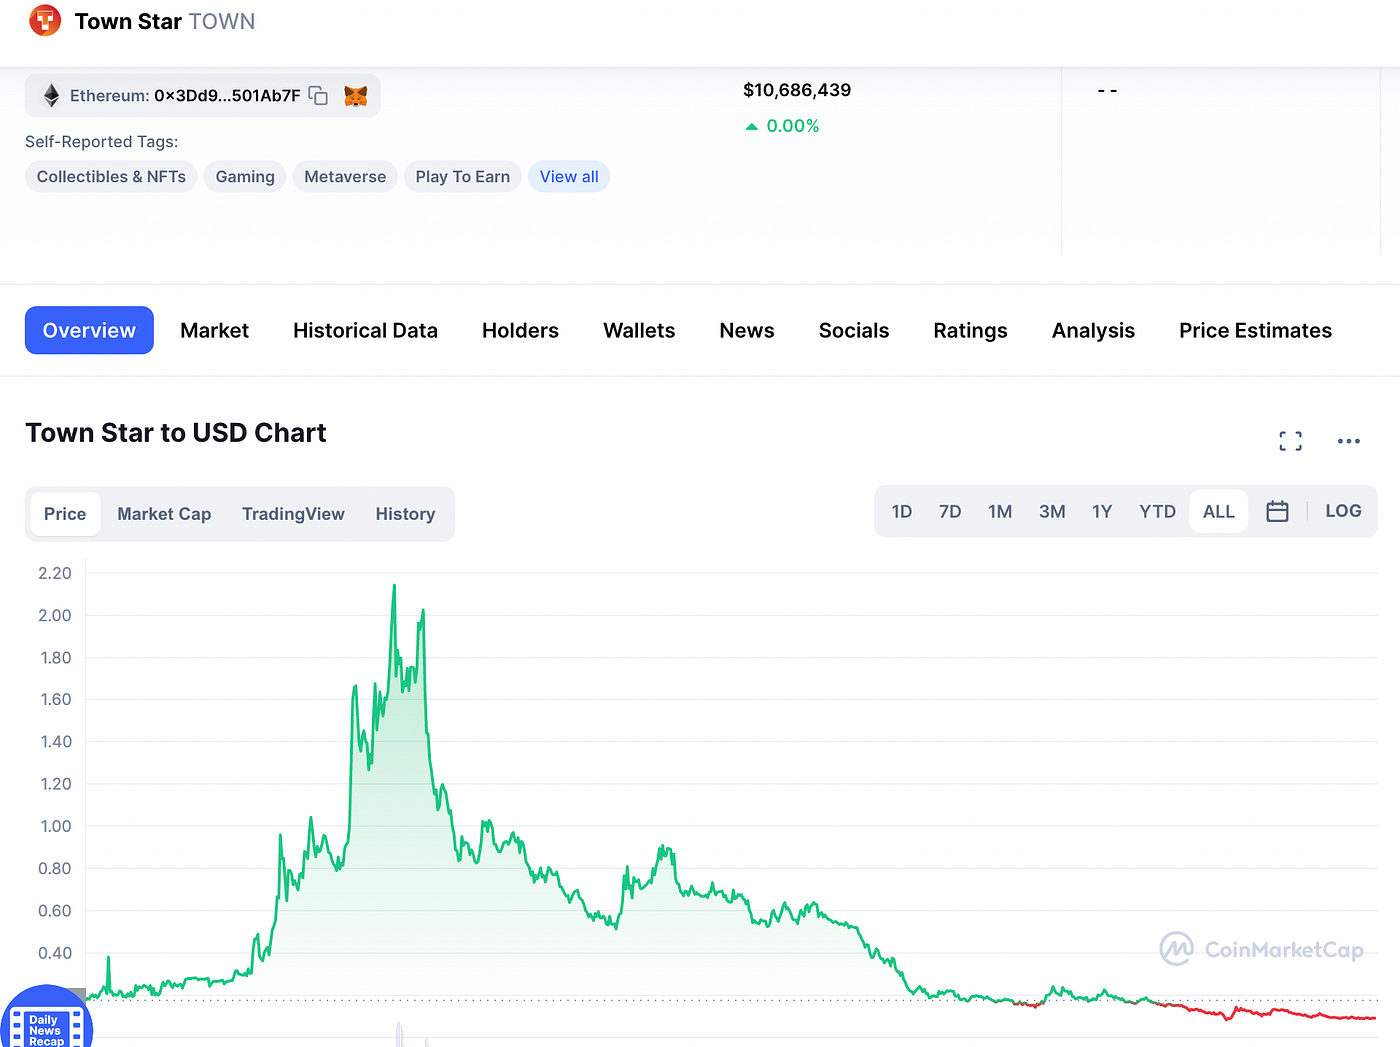Open the Wallets tab
The image size is (1400, 1047).
click(639, 330)
